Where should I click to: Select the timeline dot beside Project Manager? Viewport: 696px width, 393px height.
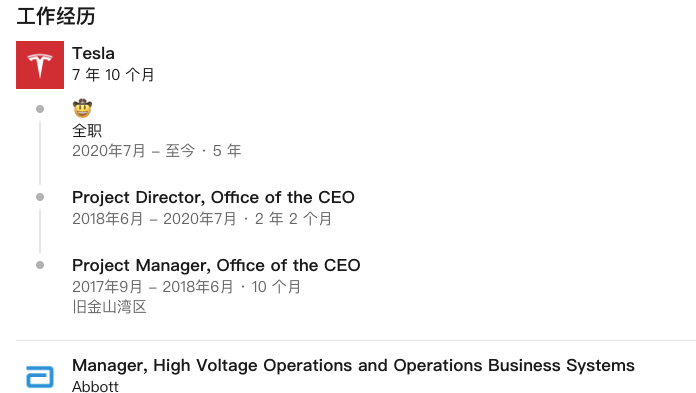click(x=40, y=265)
